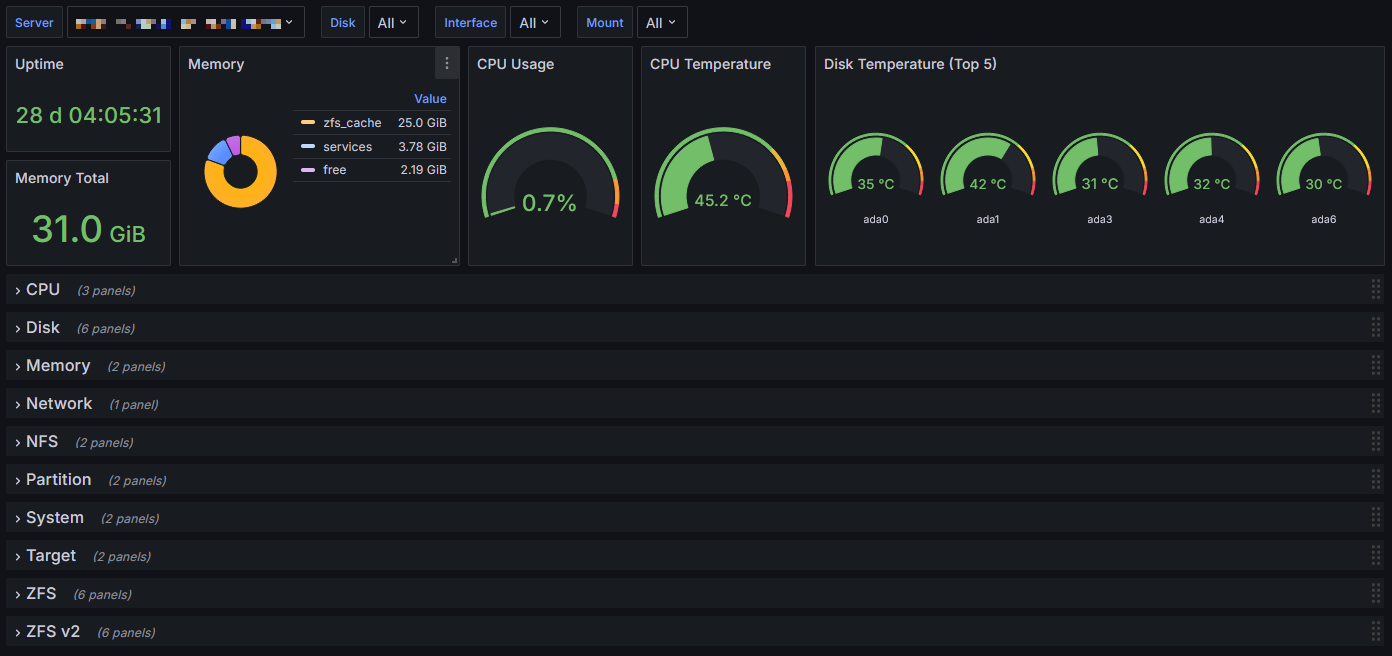Click the services blue color swatch

[x=307, y=146]
